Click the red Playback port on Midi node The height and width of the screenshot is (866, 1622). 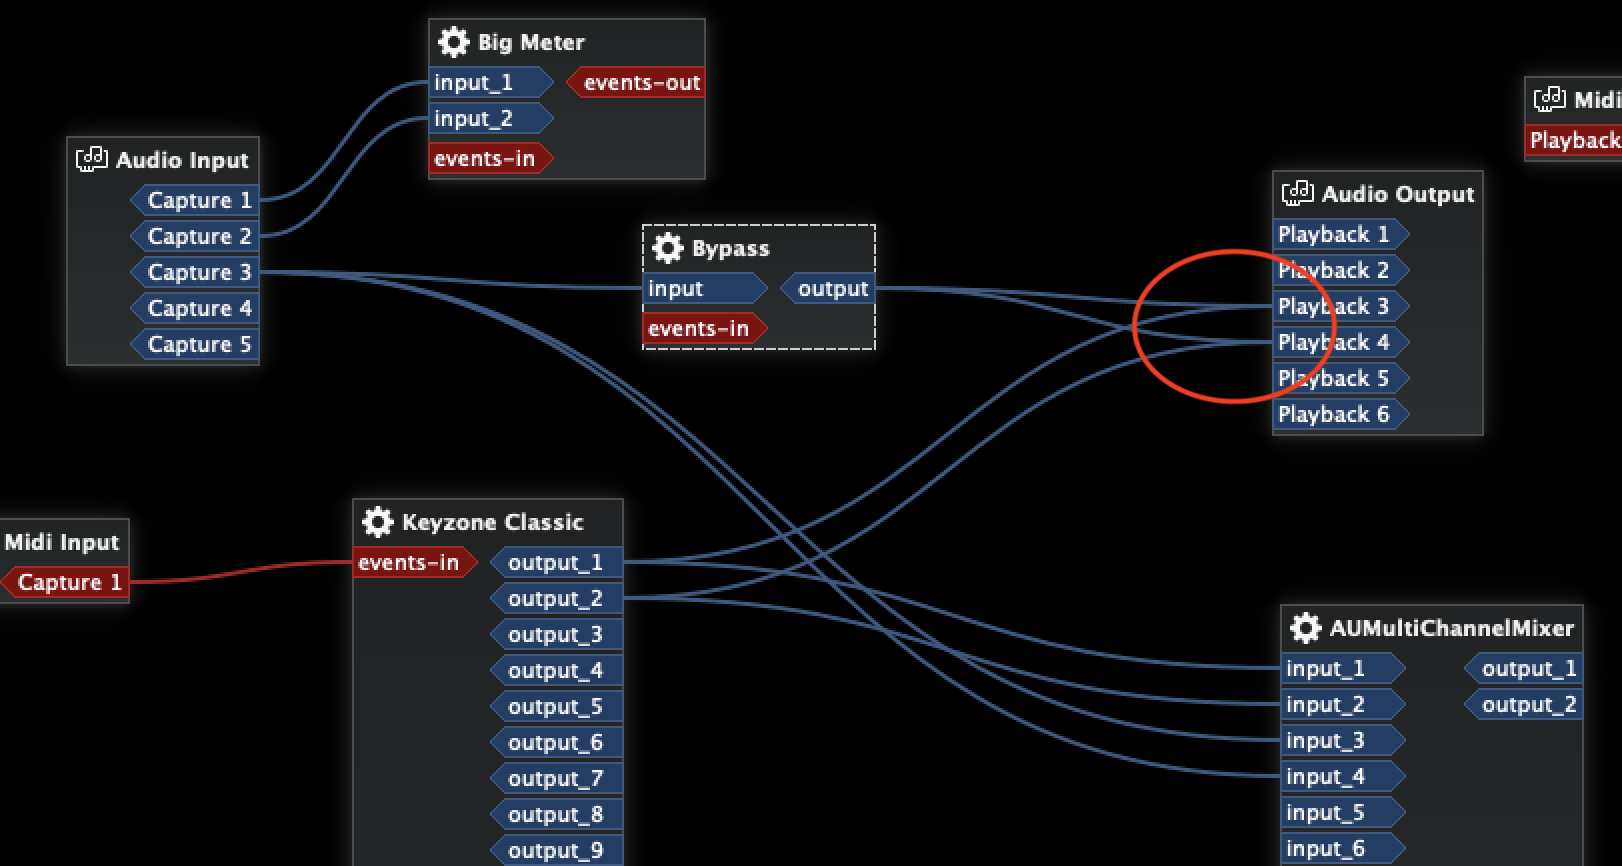(1574, 140)
